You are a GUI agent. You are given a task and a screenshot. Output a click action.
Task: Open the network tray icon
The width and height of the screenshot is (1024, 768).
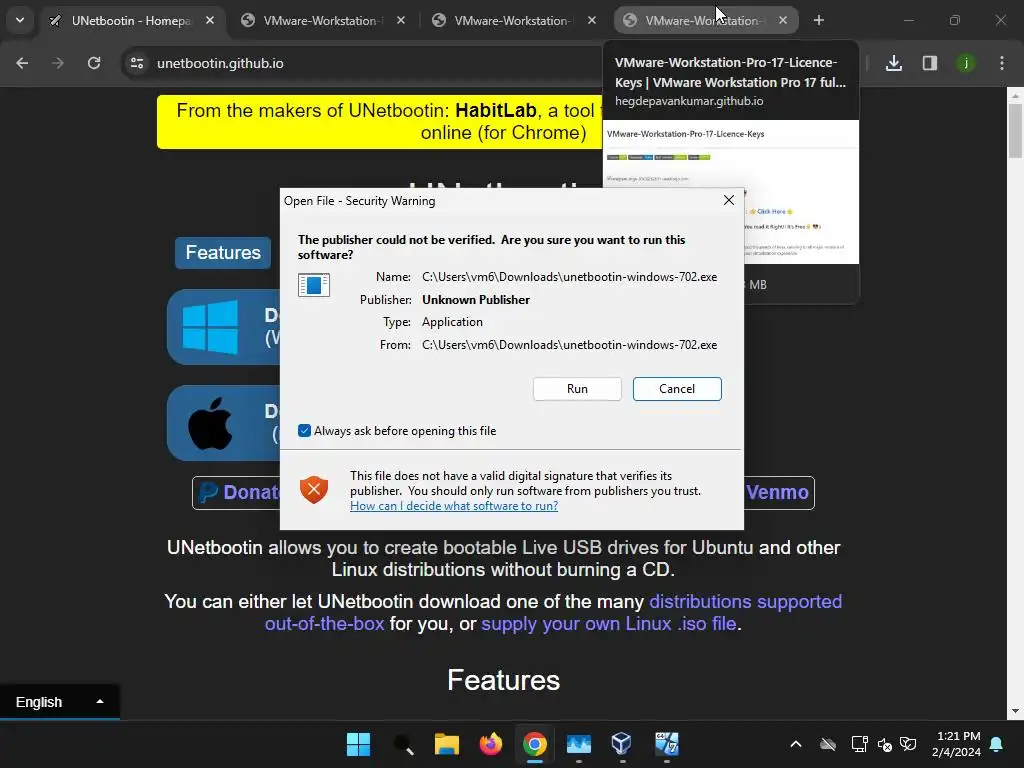[x=859, y=744]
